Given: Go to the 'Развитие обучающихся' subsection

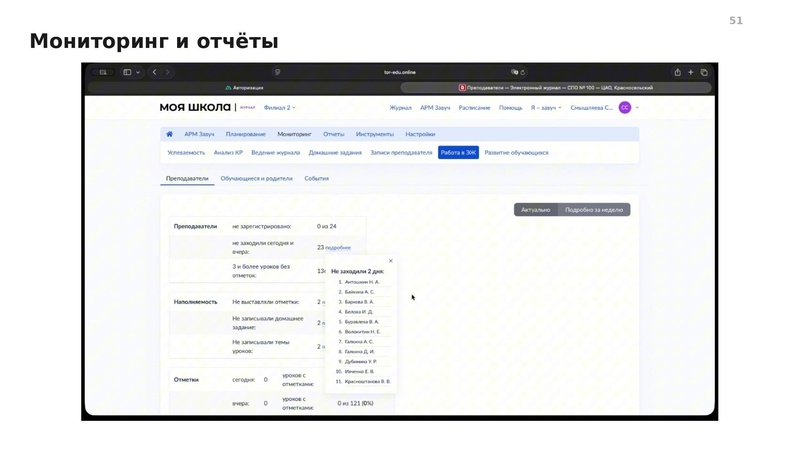Looking at the screenshot, I should pos(516,153).
